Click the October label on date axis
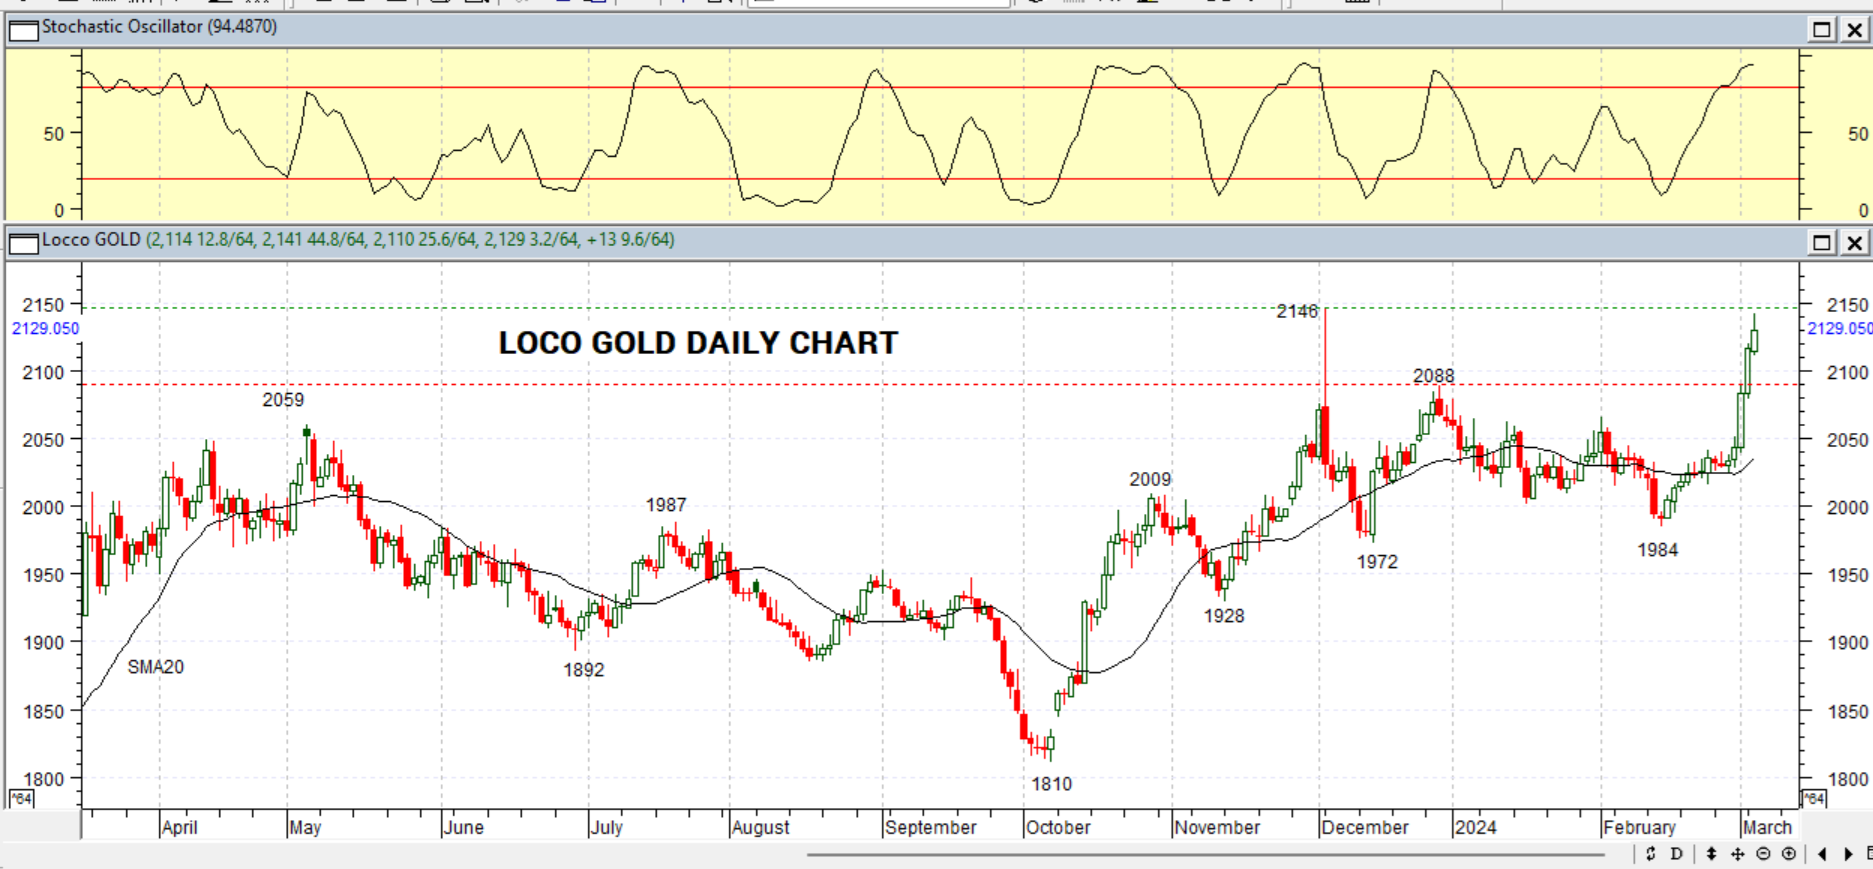Viewport: 1873px width, 869px height. [1058, 828]
